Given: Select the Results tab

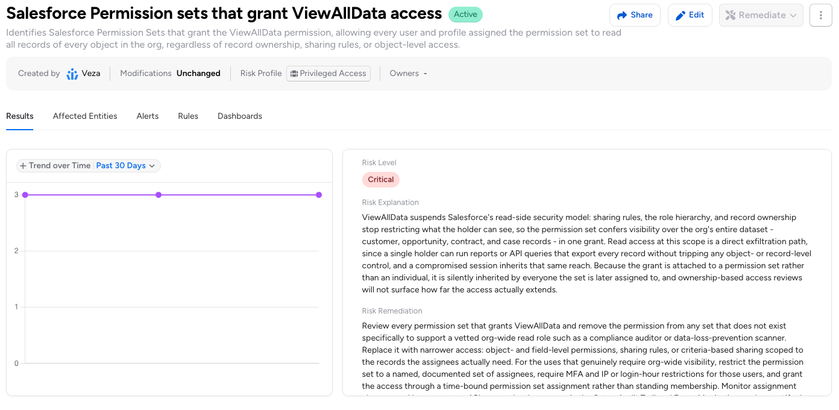Looking at the screenshot, I should (20, 116).
